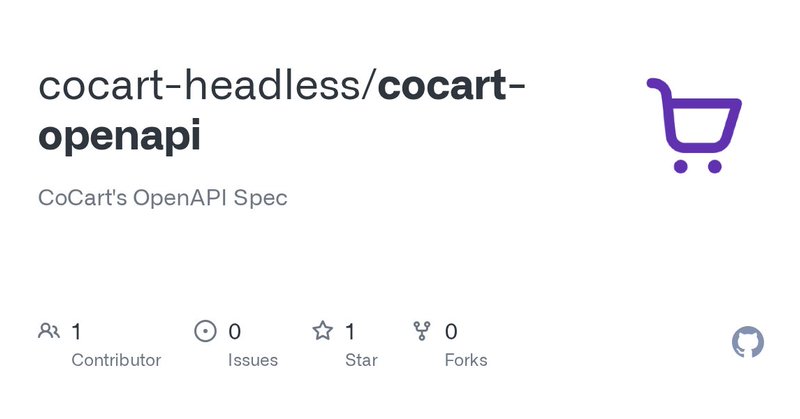Click the contributor count number 1

pos(77,331)
